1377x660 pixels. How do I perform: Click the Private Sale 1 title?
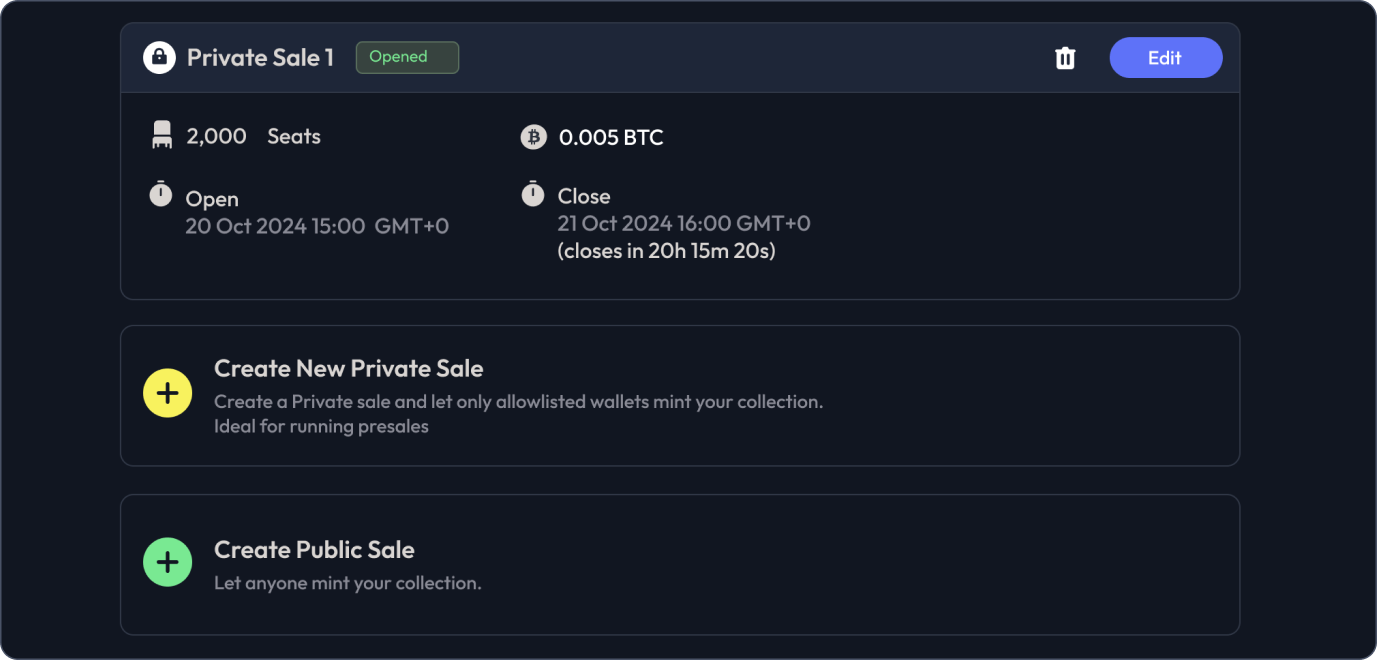260,58
